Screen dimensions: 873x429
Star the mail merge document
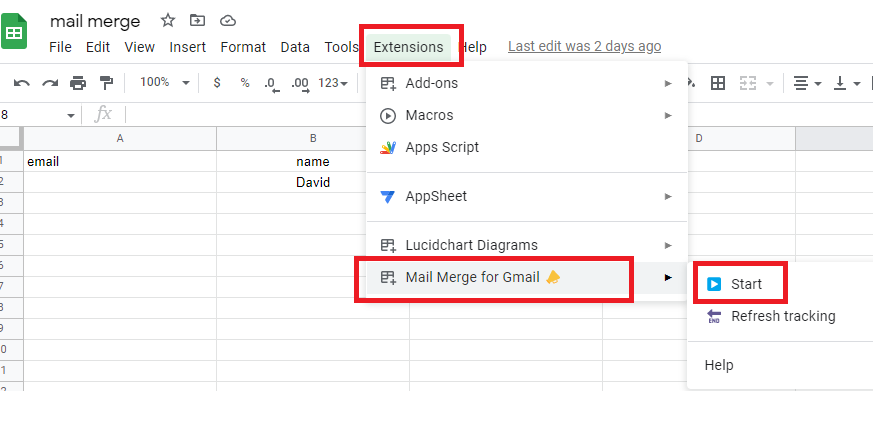click(x=167, y=21)
